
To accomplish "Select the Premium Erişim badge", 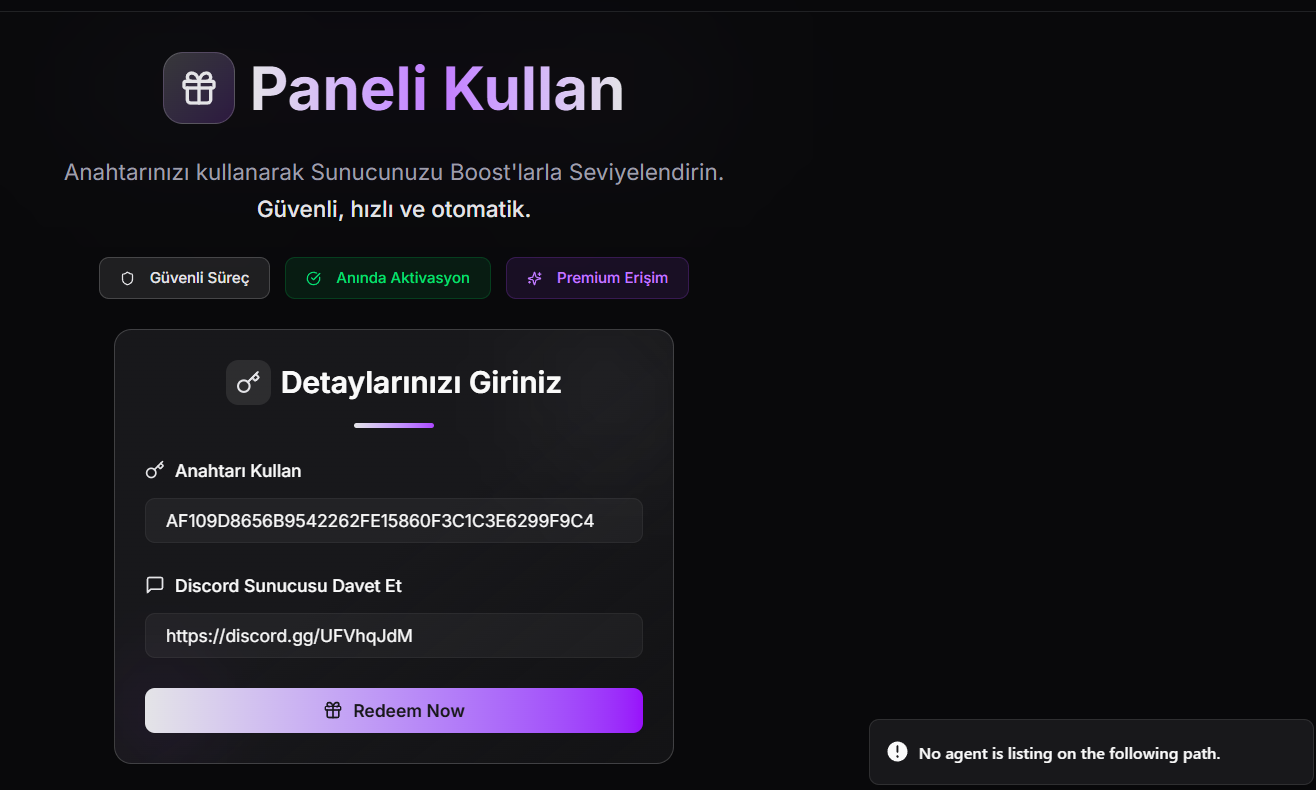I will tap(597, 278).
